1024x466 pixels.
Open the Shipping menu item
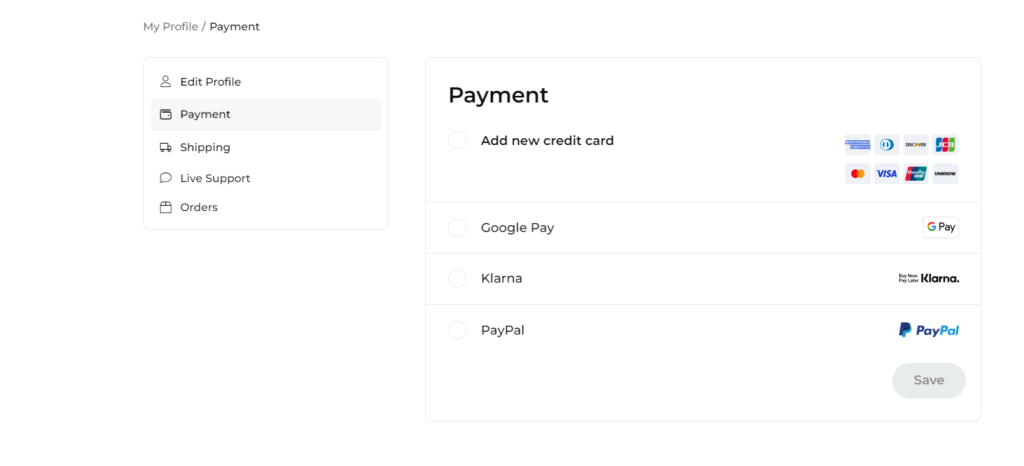[266, 148]
